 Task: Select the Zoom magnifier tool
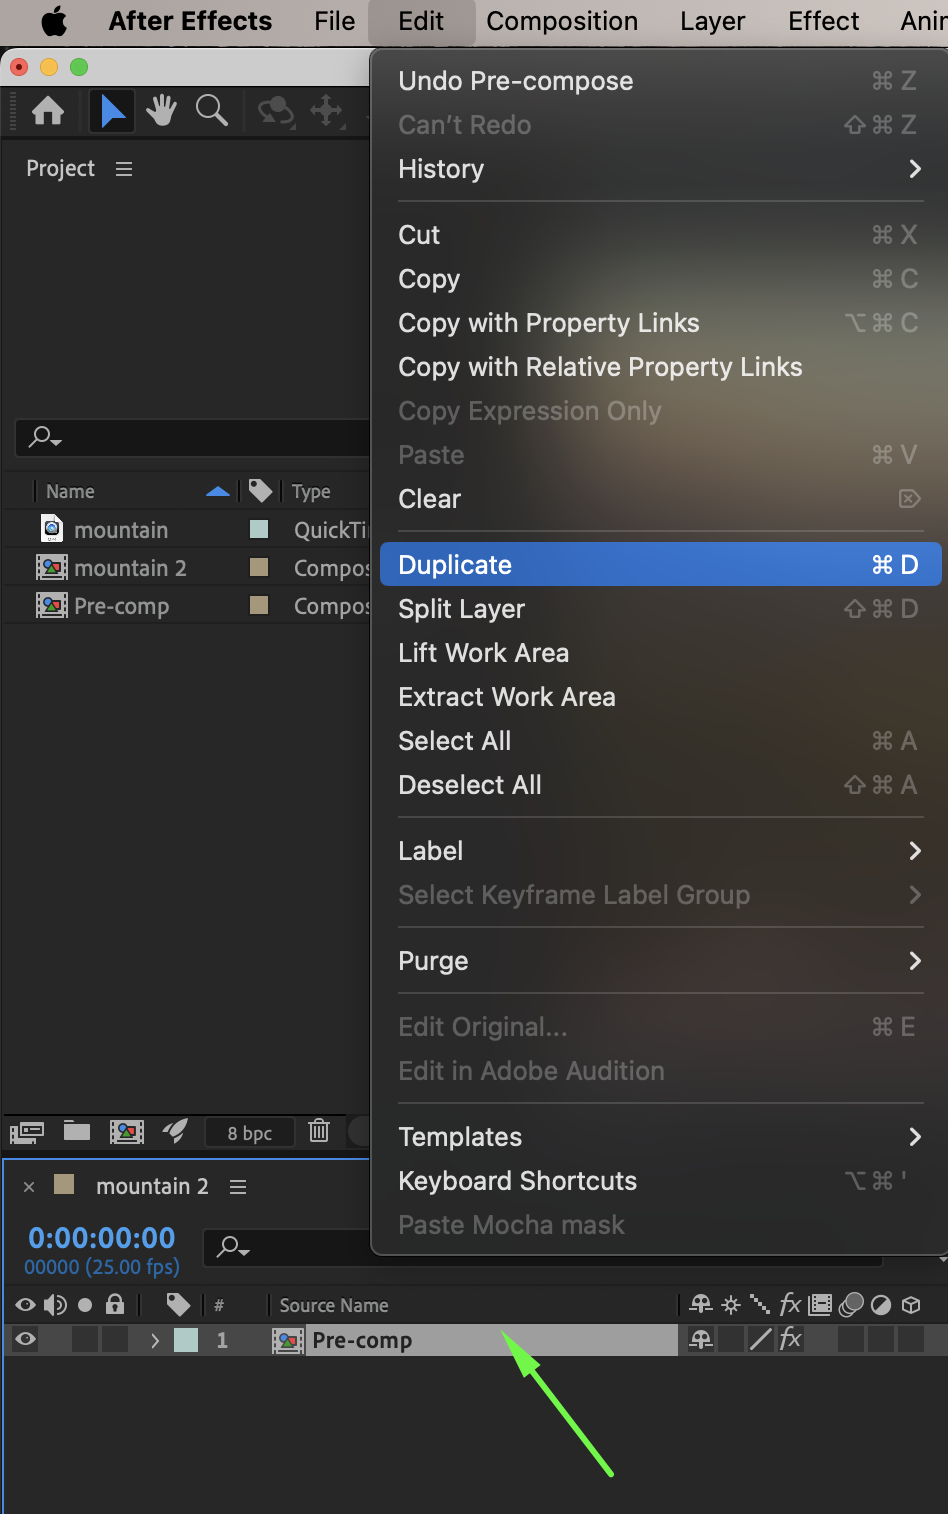click(x=211, y=110)
